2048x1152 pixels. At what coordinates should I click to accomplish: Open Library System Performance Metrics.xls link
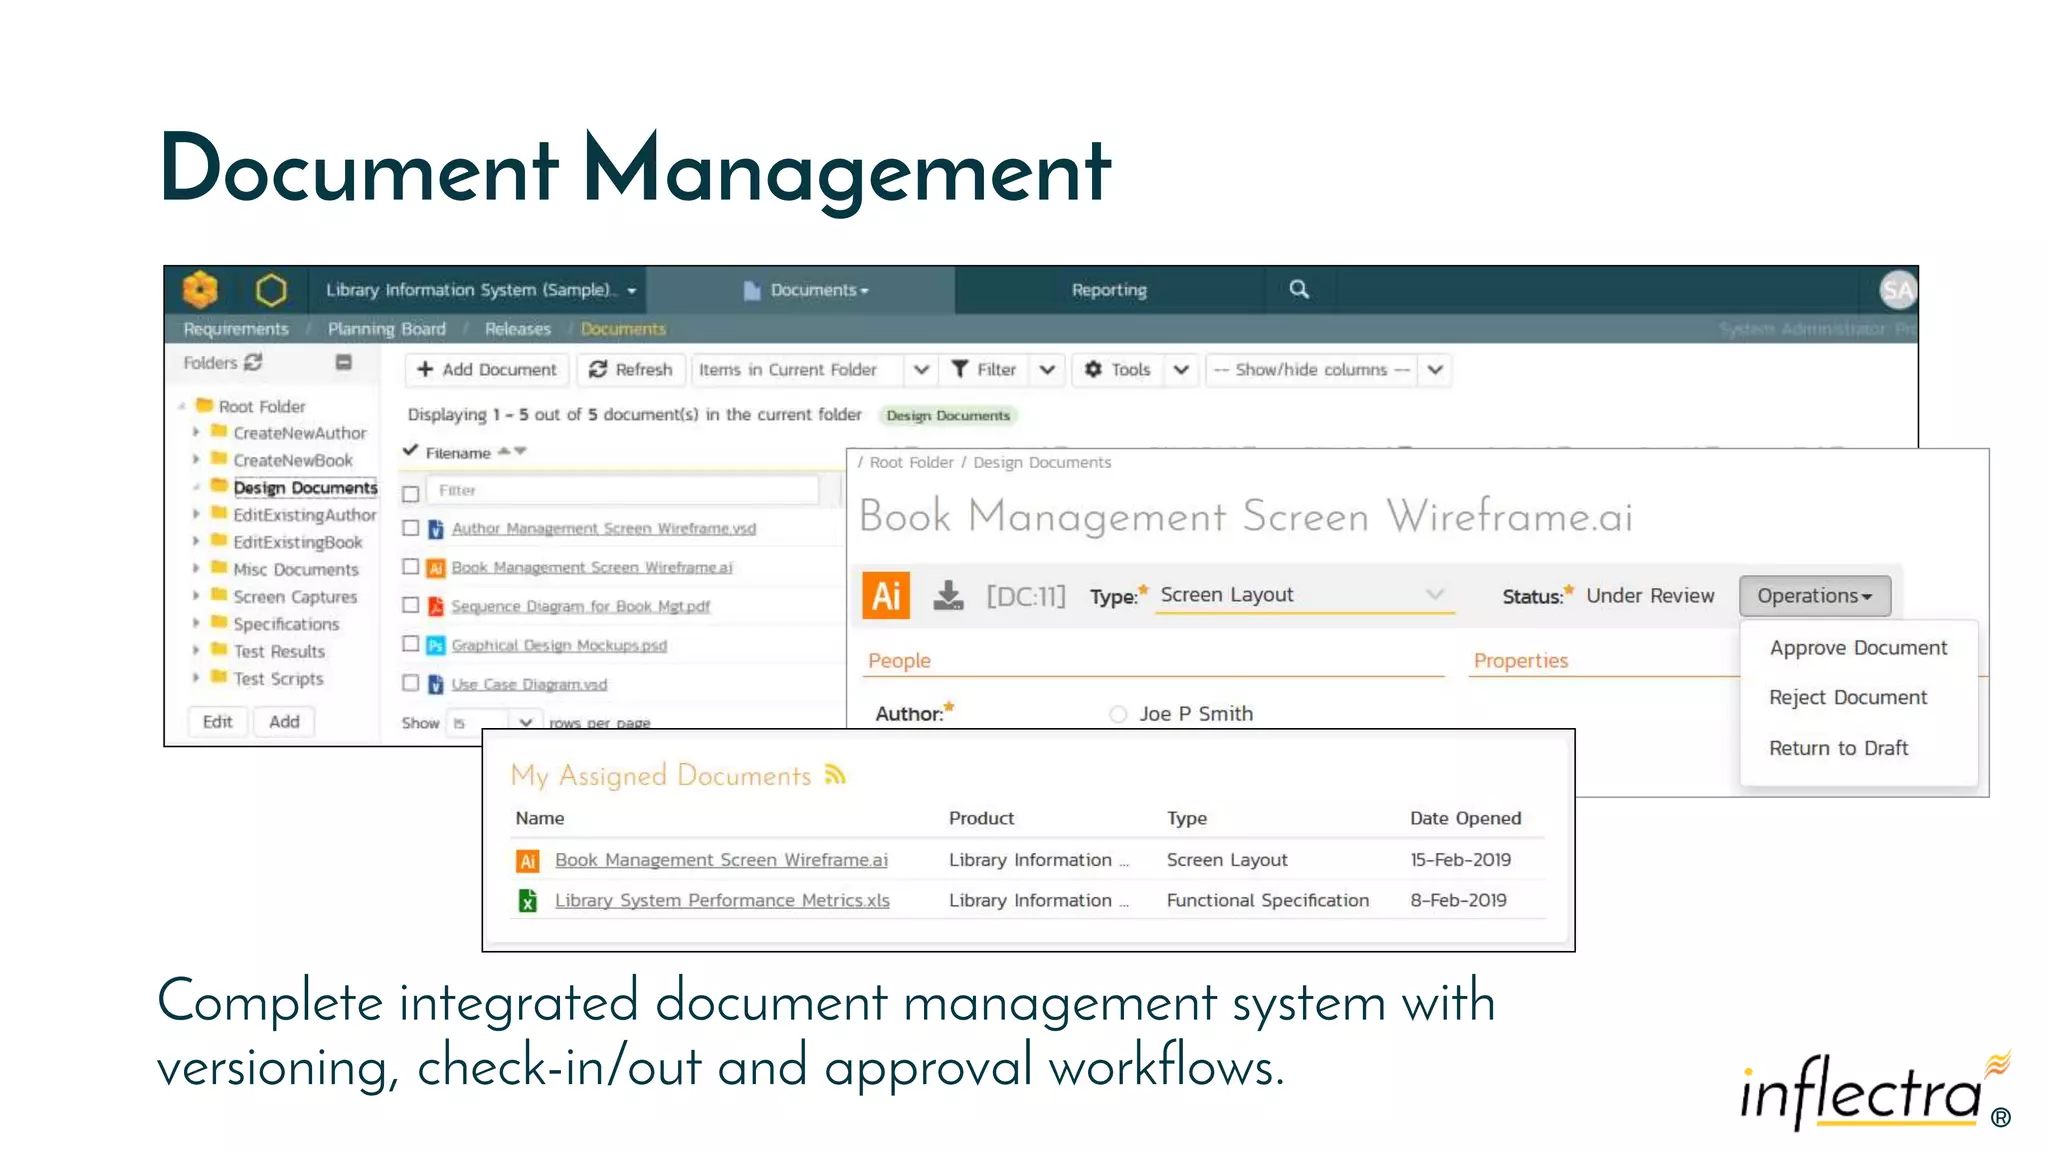[x=722, y=901]
